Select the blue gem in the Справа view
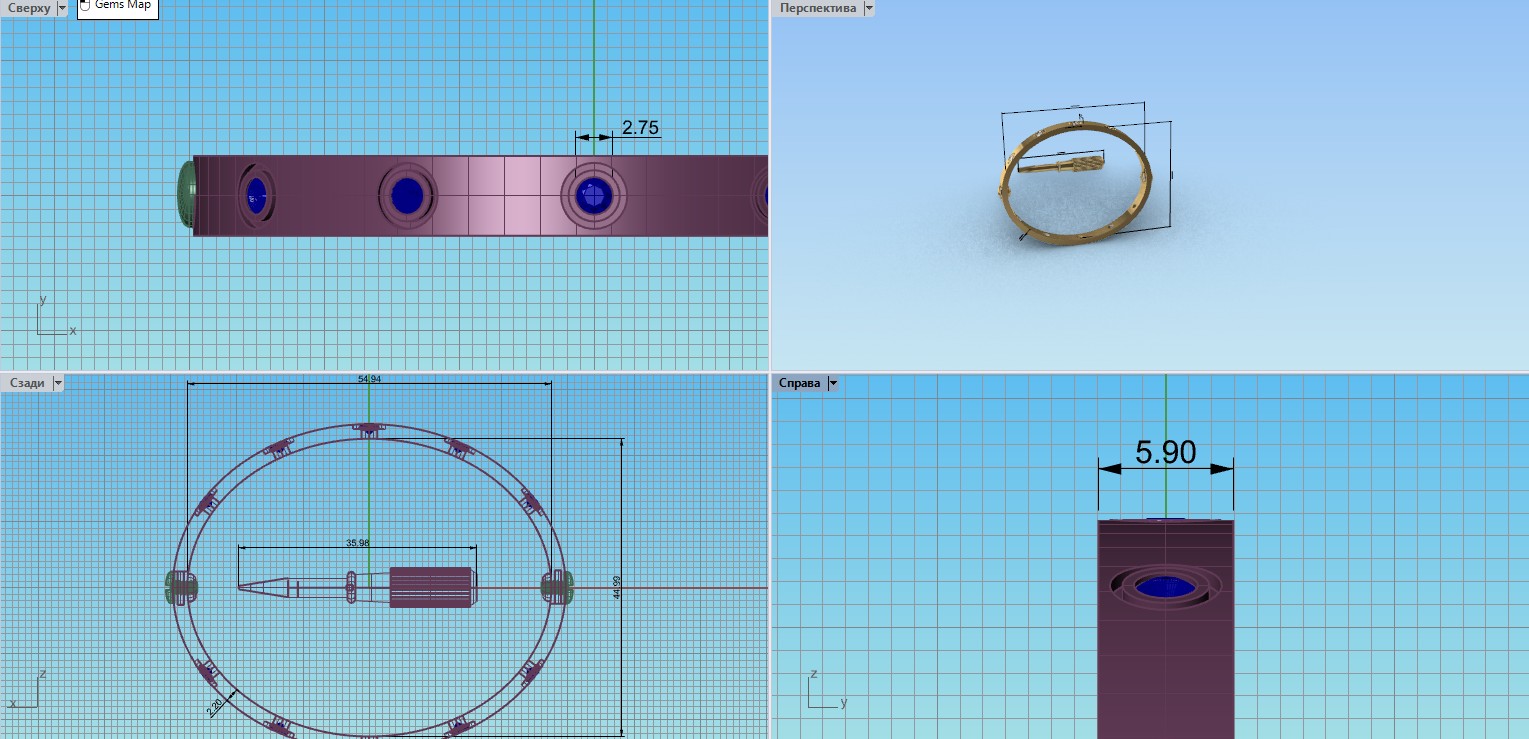 [1166, 587]
